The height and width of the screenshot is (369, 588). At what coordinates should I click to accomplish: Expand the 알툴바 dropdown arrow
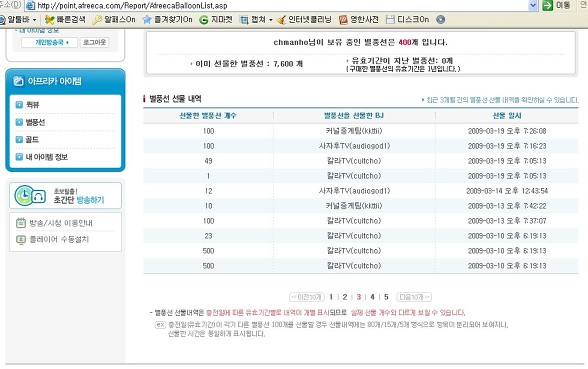pos(34,20)
